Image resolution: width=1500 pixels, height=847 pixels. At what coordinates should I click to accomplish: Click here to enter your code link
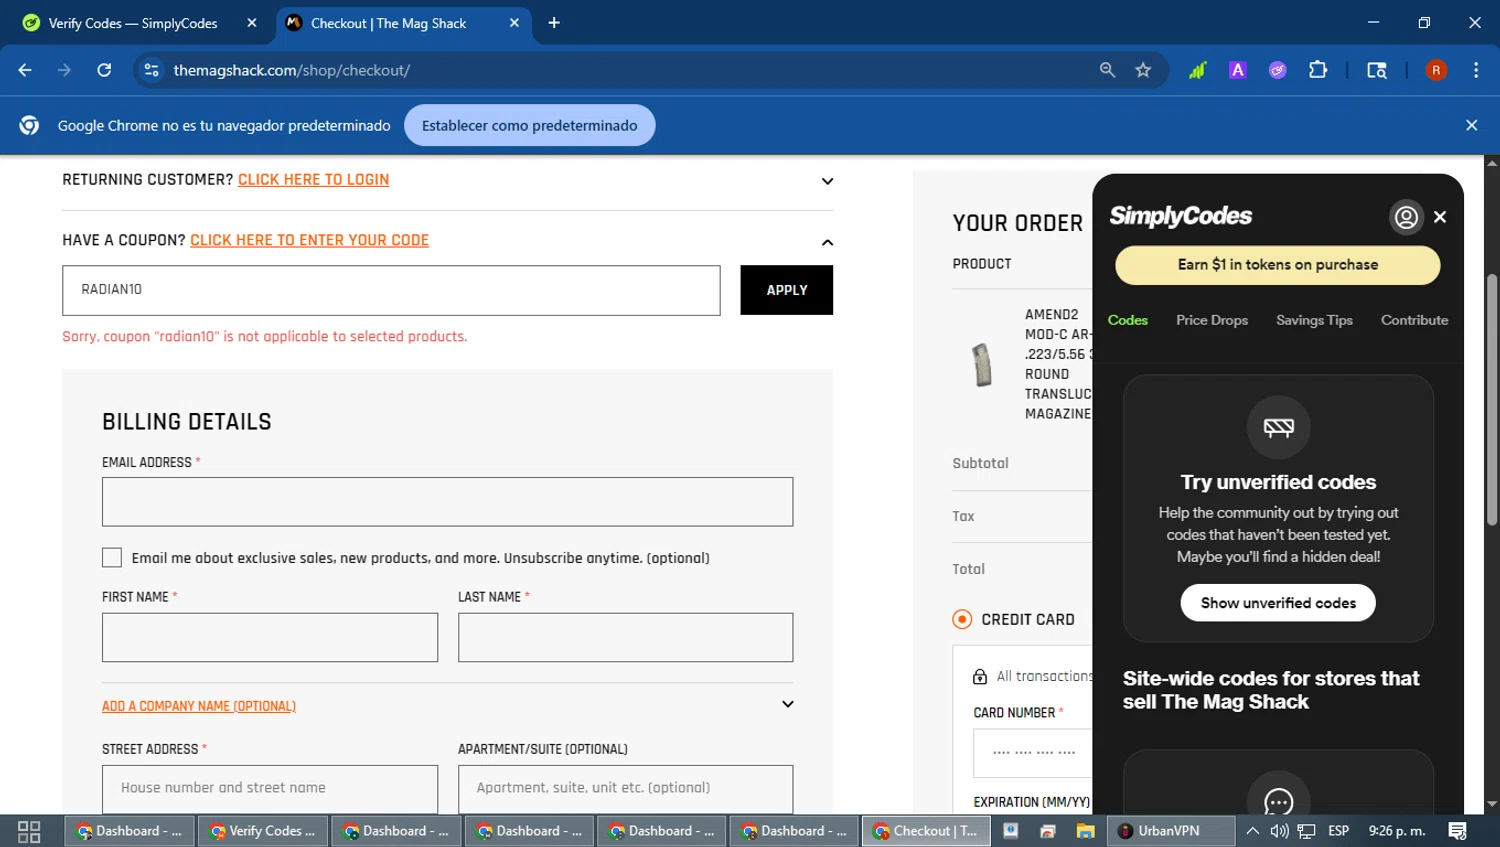tap(309, 240)
